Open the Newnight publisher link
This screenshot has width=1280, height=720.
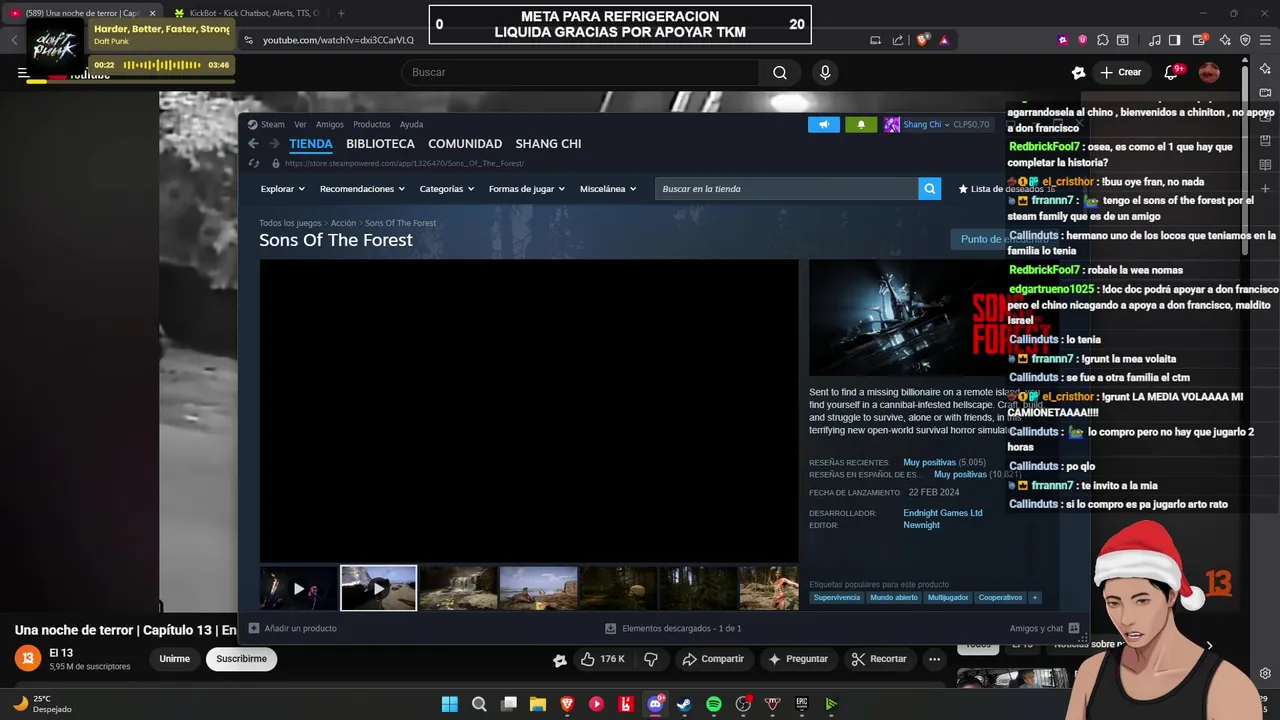pos(922,525)
